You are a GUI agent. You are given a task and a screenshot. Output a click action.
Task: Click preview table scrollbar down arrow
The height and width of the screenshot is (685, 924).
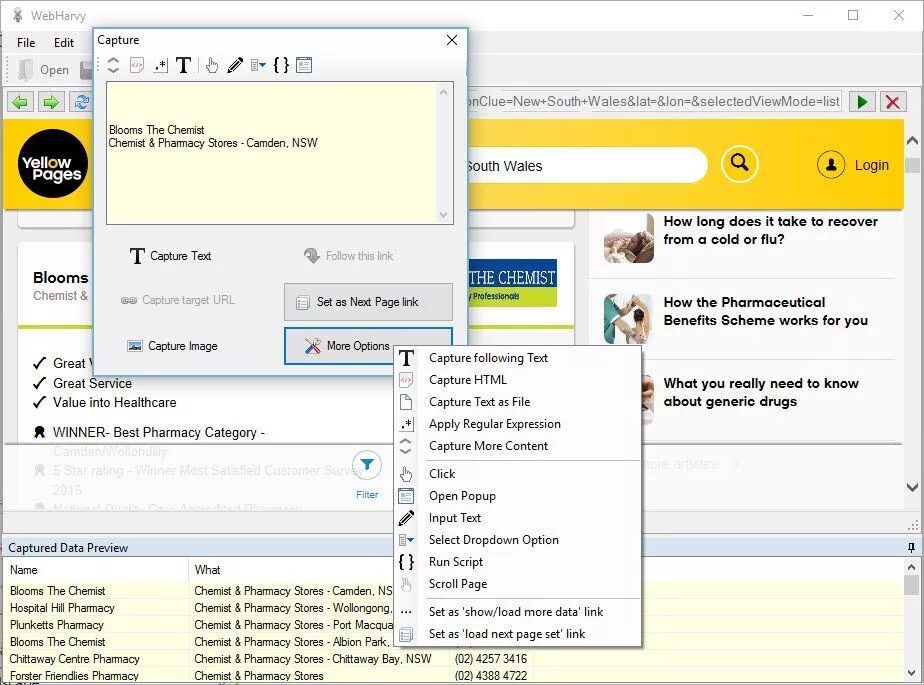point(911,673)
